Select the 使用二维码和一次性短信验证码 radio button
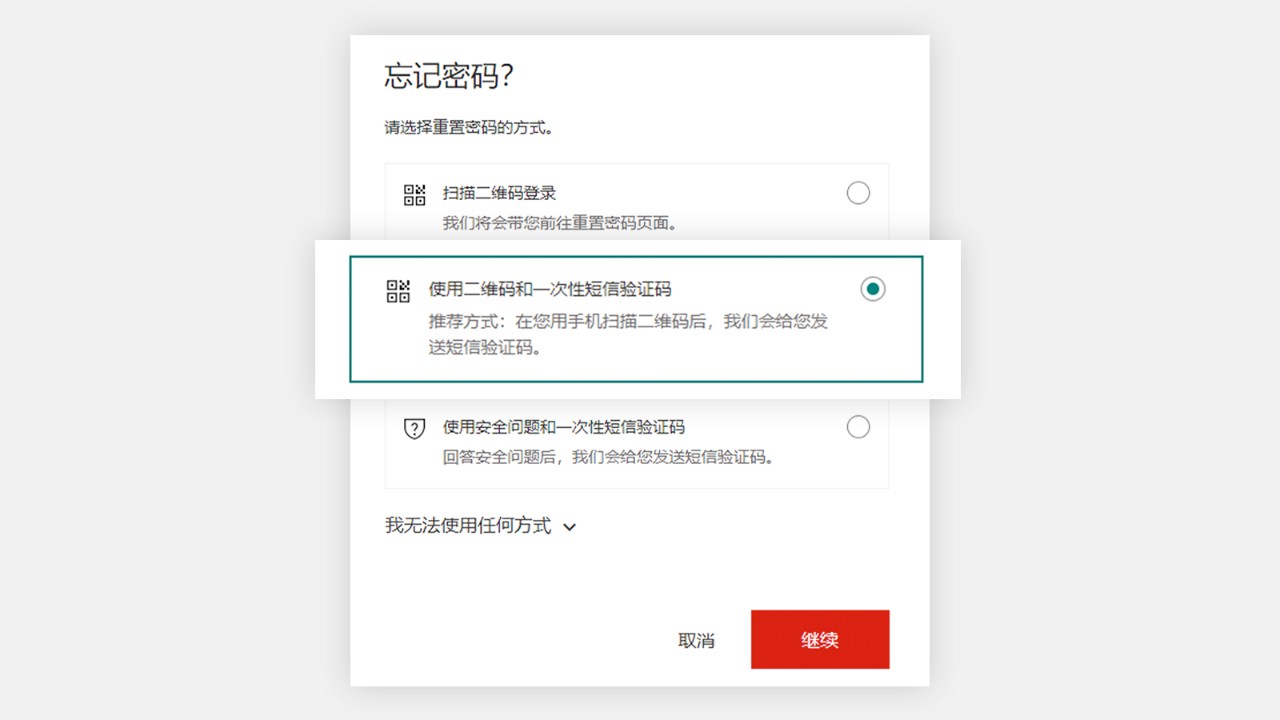1280x720 pixels. (x=873, y=289)
